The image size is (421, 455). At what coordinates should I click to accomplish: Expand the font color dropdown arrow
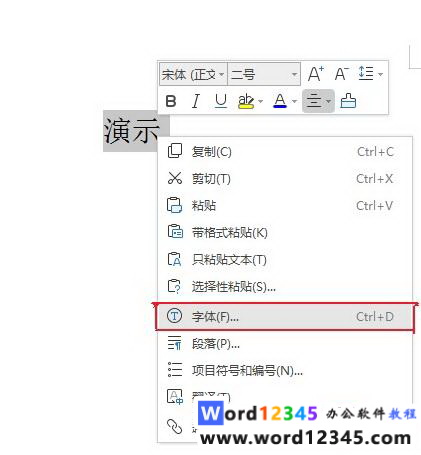[294, 101]
